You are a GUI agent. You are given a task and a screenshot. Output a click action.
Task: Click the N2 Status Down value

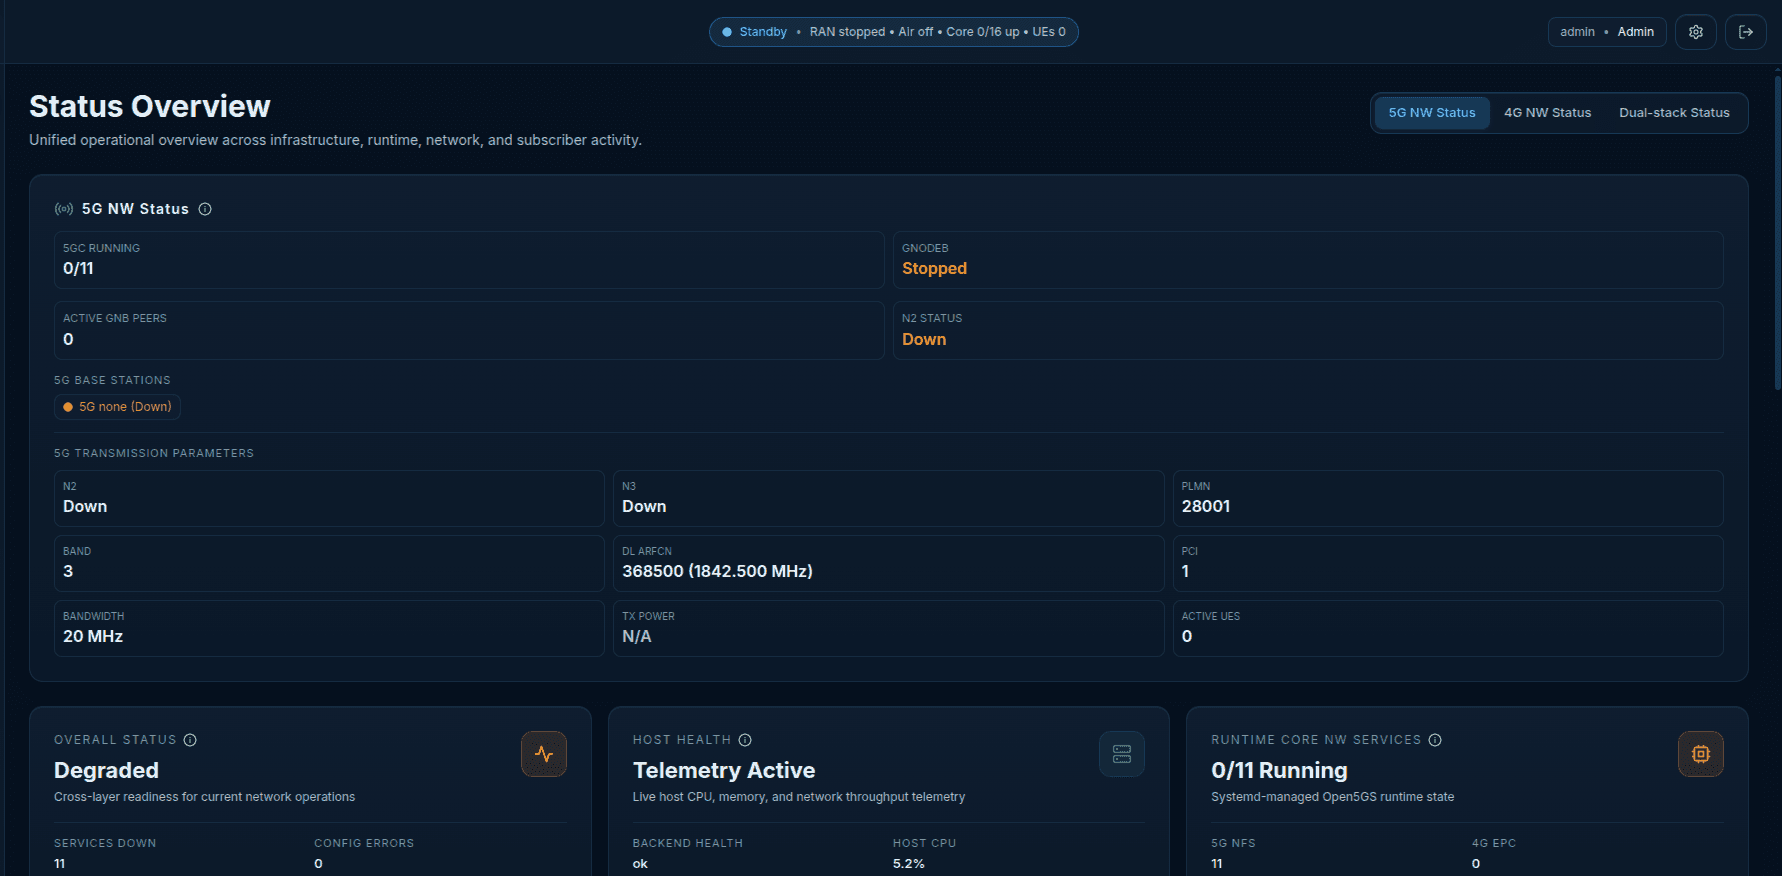924,340
